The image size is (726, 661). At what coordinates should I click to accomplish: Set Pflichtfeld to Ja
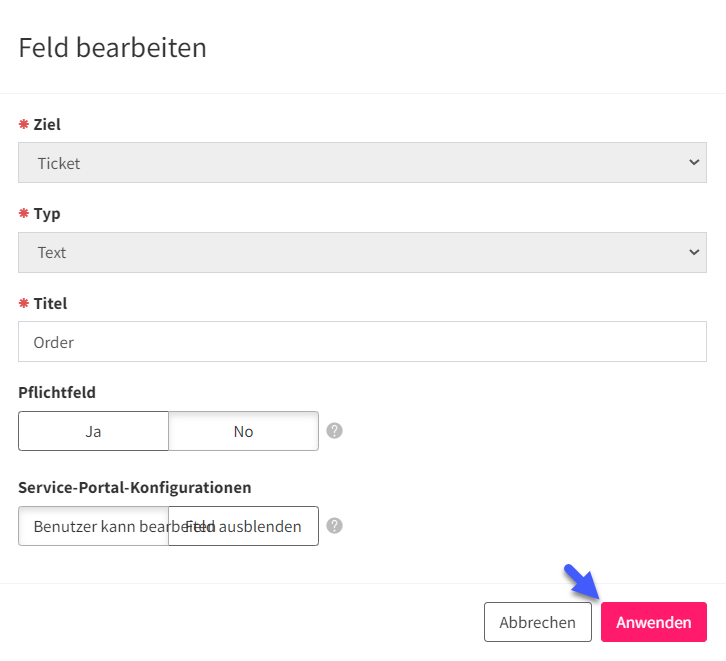[94, 431]
